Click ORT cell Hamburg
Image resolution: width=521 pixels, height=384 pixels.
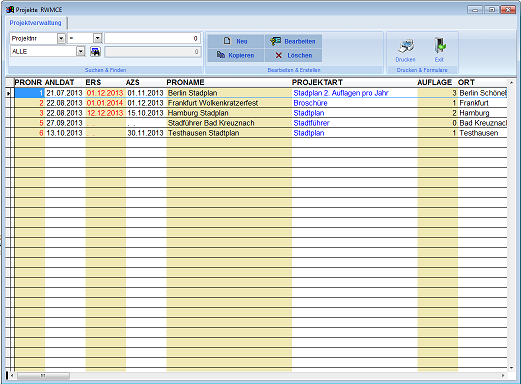474,113
